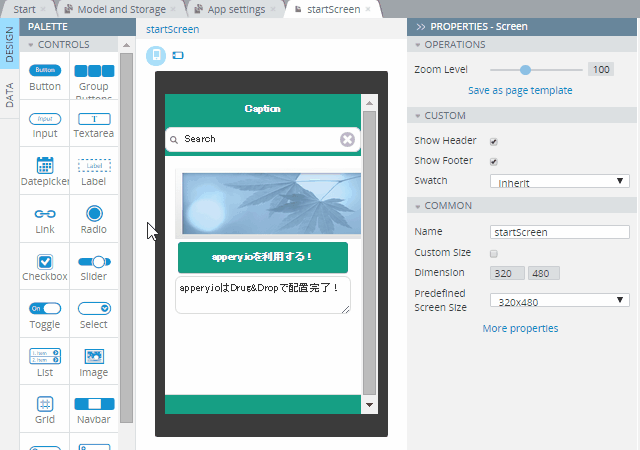
Task: Choose the List control icon
Action: pyautogui.click(x=45, y=356)
